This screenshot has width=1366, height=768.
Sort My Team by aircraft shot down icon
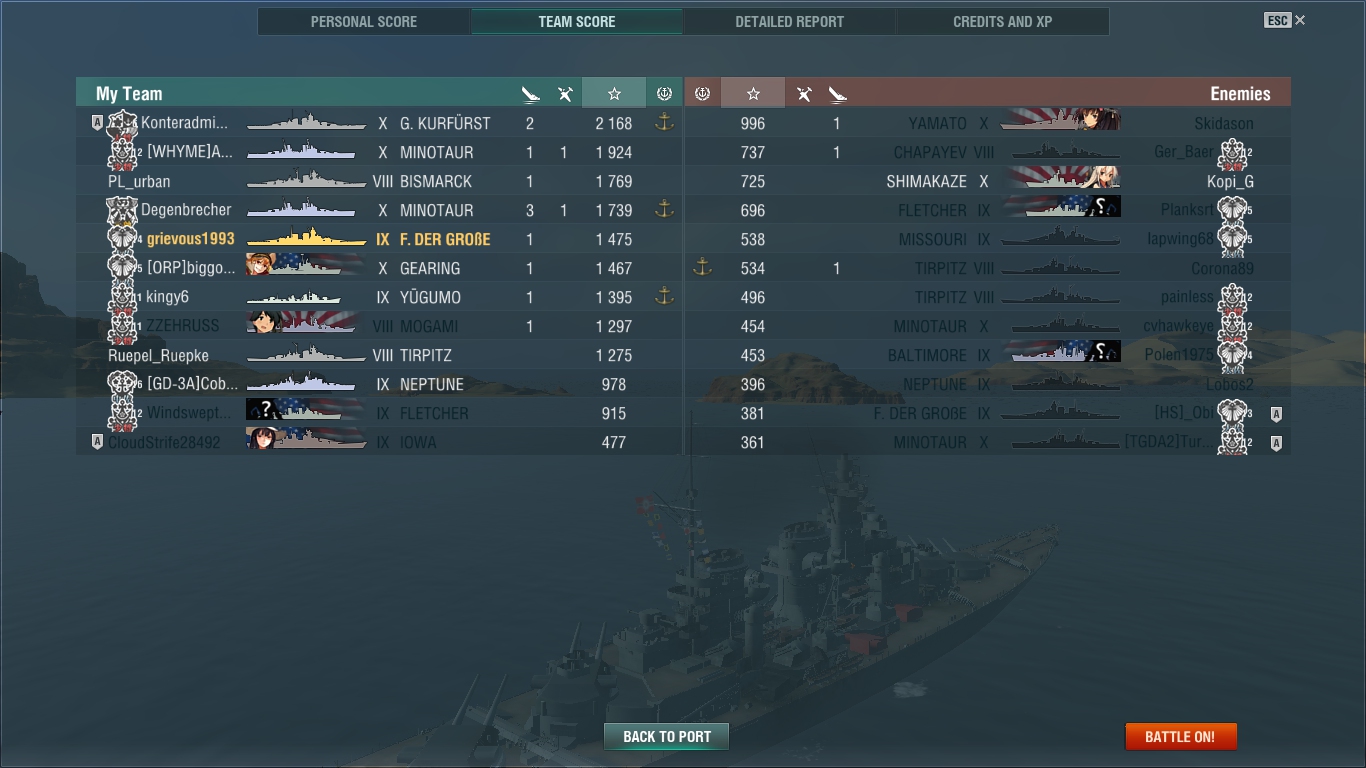(565, 94)
